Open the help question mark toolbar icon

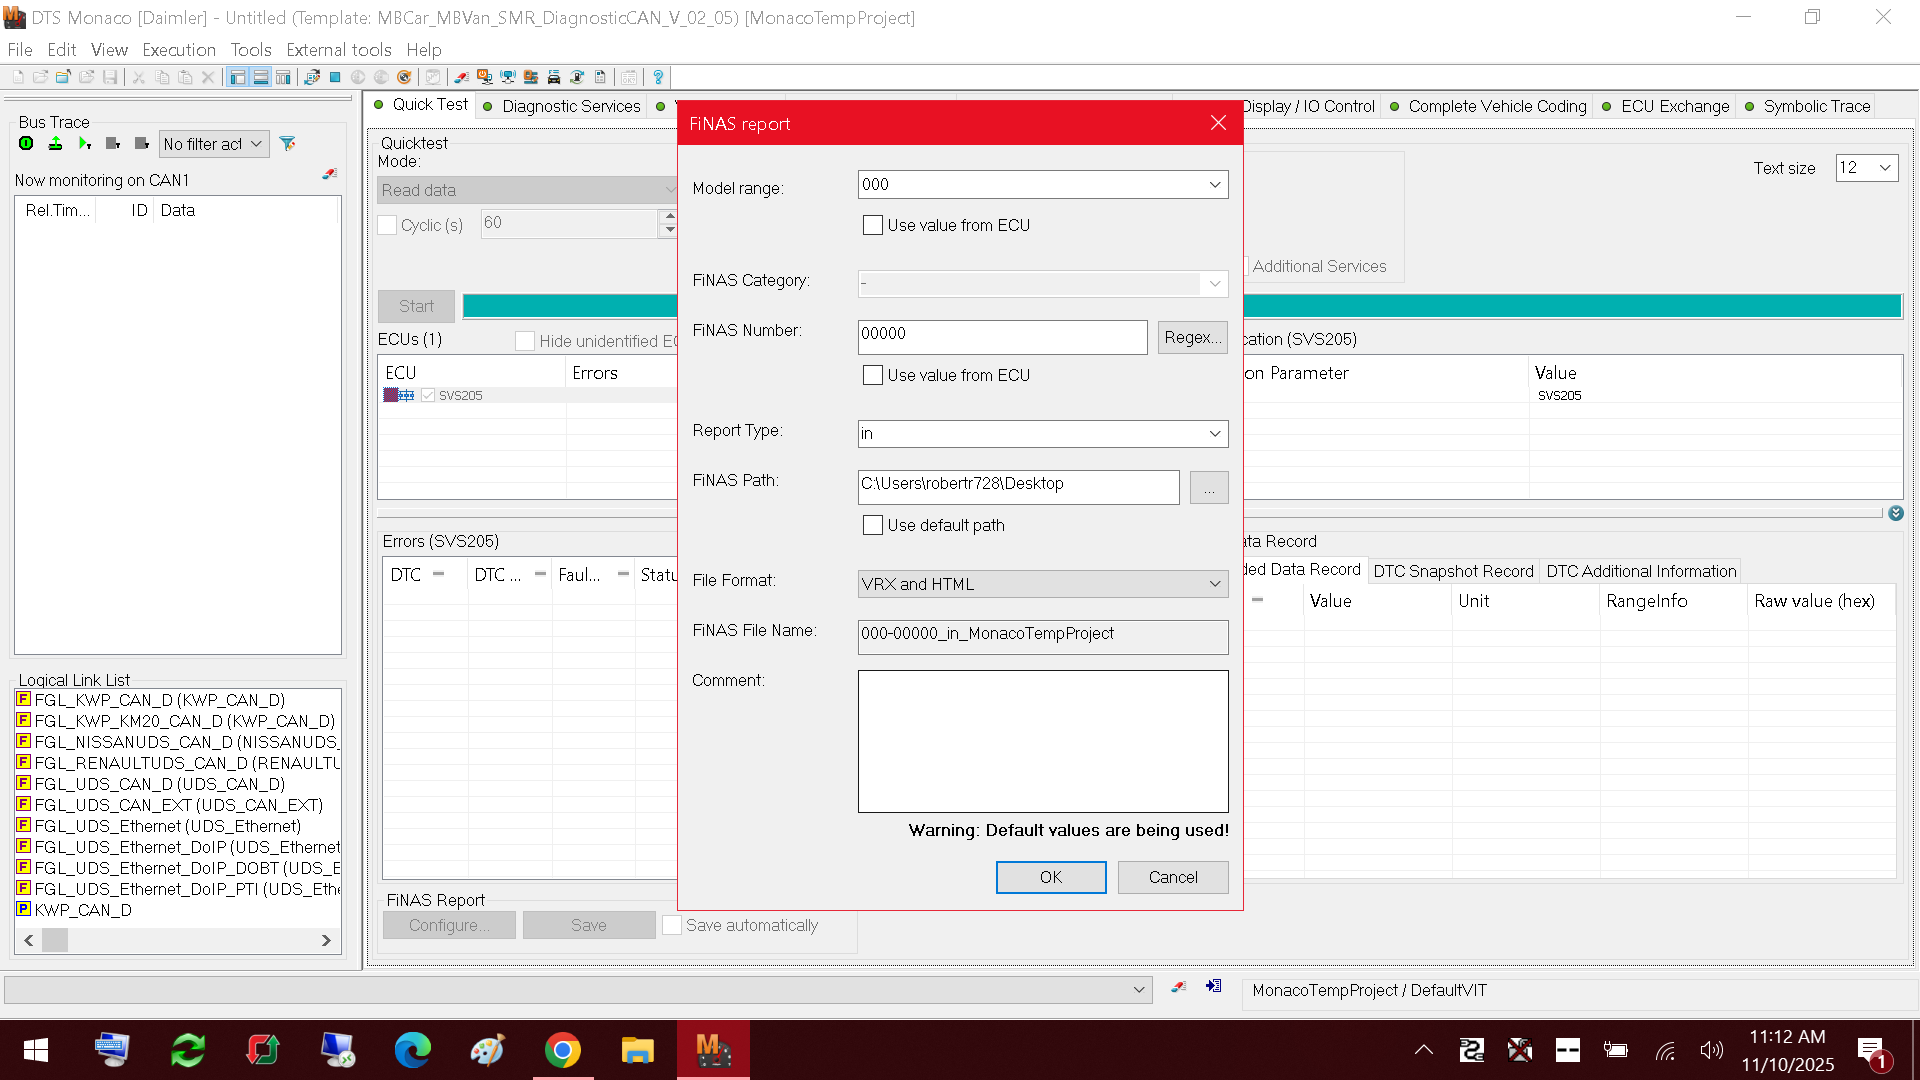658,77
